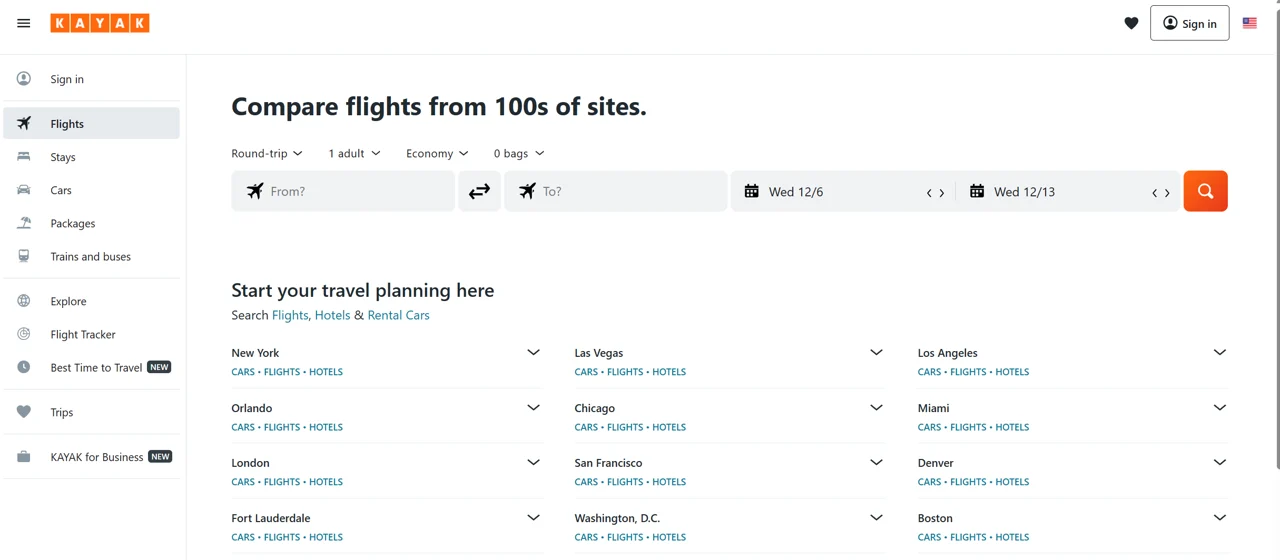This screenshot has height=560, width=1280.
Task: Open the Economy cabin class dropdown
Action: 437,153
